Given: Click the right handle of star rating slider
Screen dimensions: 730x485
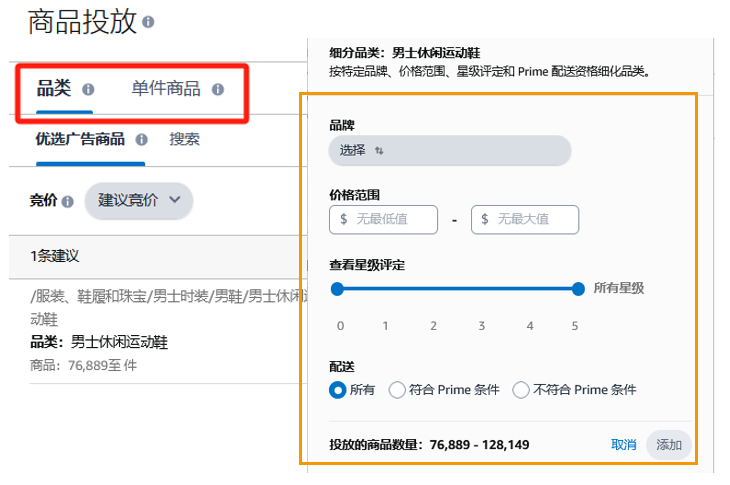Looking at the screenshot, I should (x=578, y=289).
